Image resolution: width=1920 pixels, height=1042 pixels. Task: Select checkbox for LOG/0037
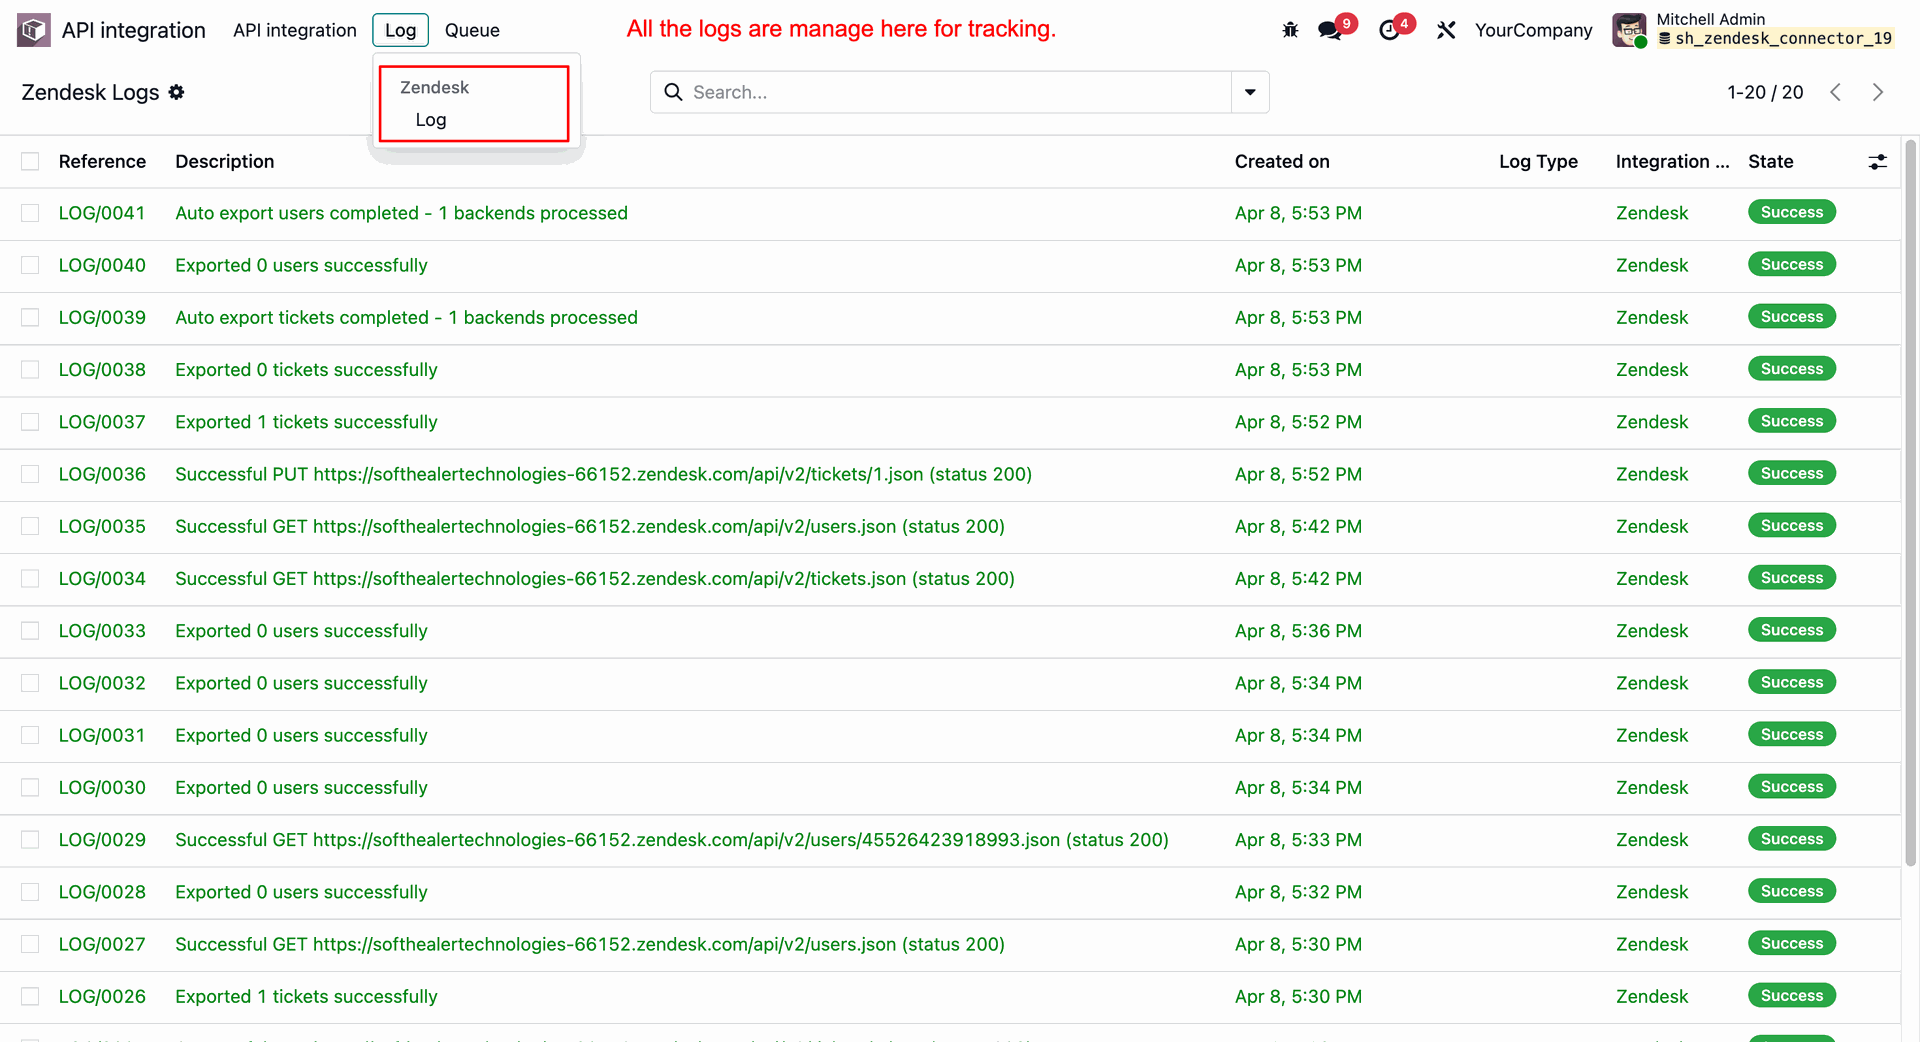pyautogui.click(x=30, y=422)
